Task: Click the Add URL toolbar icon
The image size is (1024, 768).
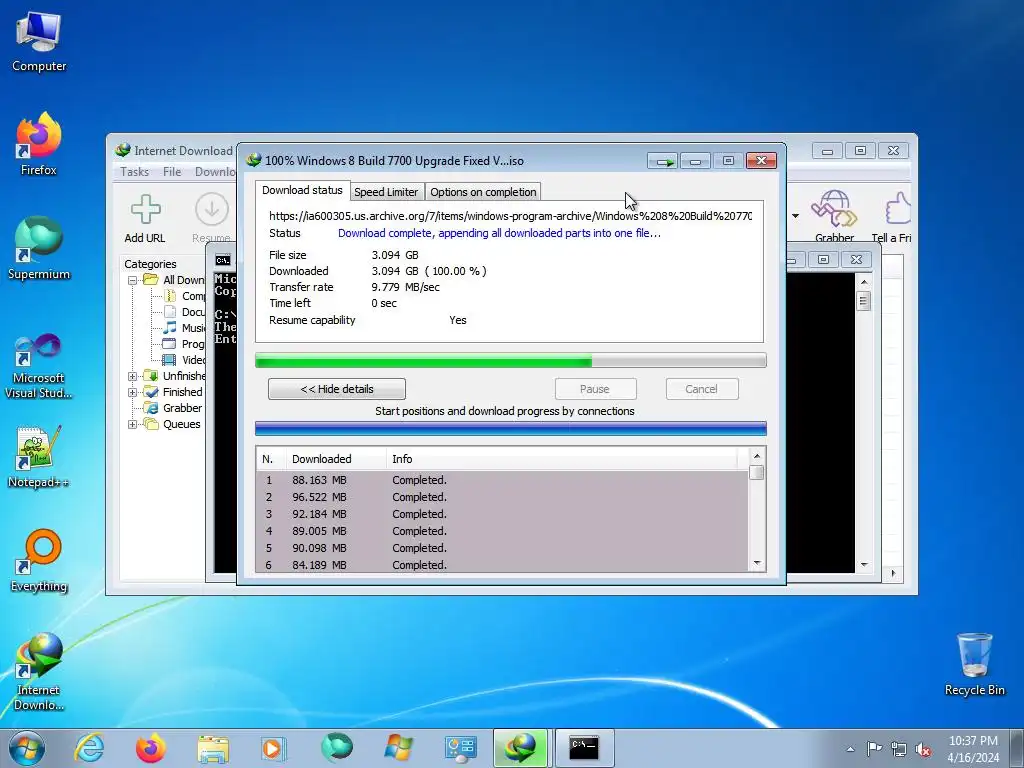Action: pos(145,219)
